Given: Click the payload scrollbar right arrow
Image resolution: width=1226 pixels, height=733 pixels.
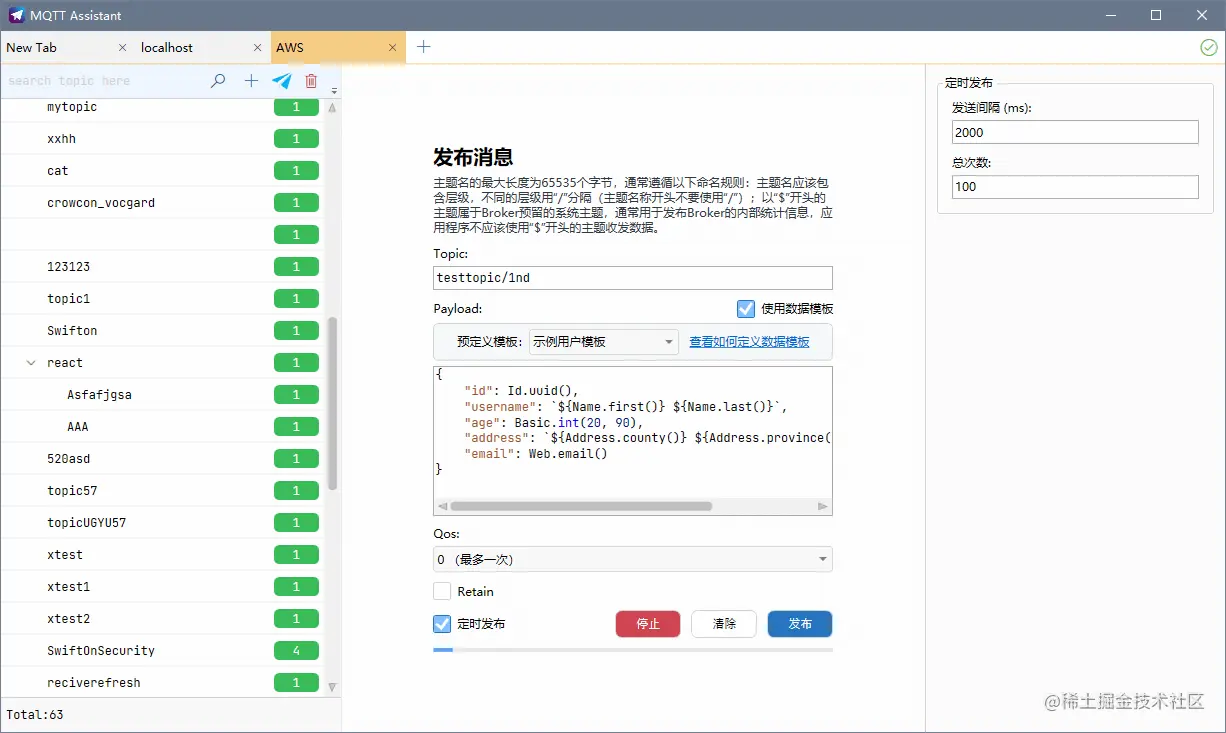Looking at the screenshot, I should point(823,507).
